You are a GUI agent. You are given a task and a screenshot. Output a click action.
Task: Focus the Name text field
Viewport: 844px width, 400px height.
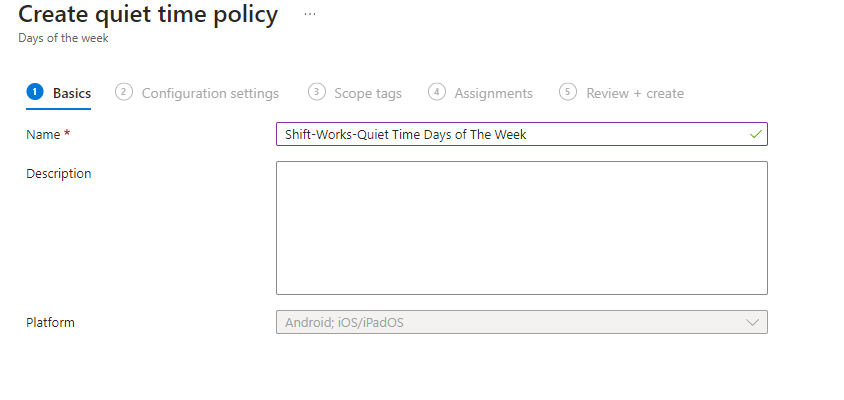510,134
